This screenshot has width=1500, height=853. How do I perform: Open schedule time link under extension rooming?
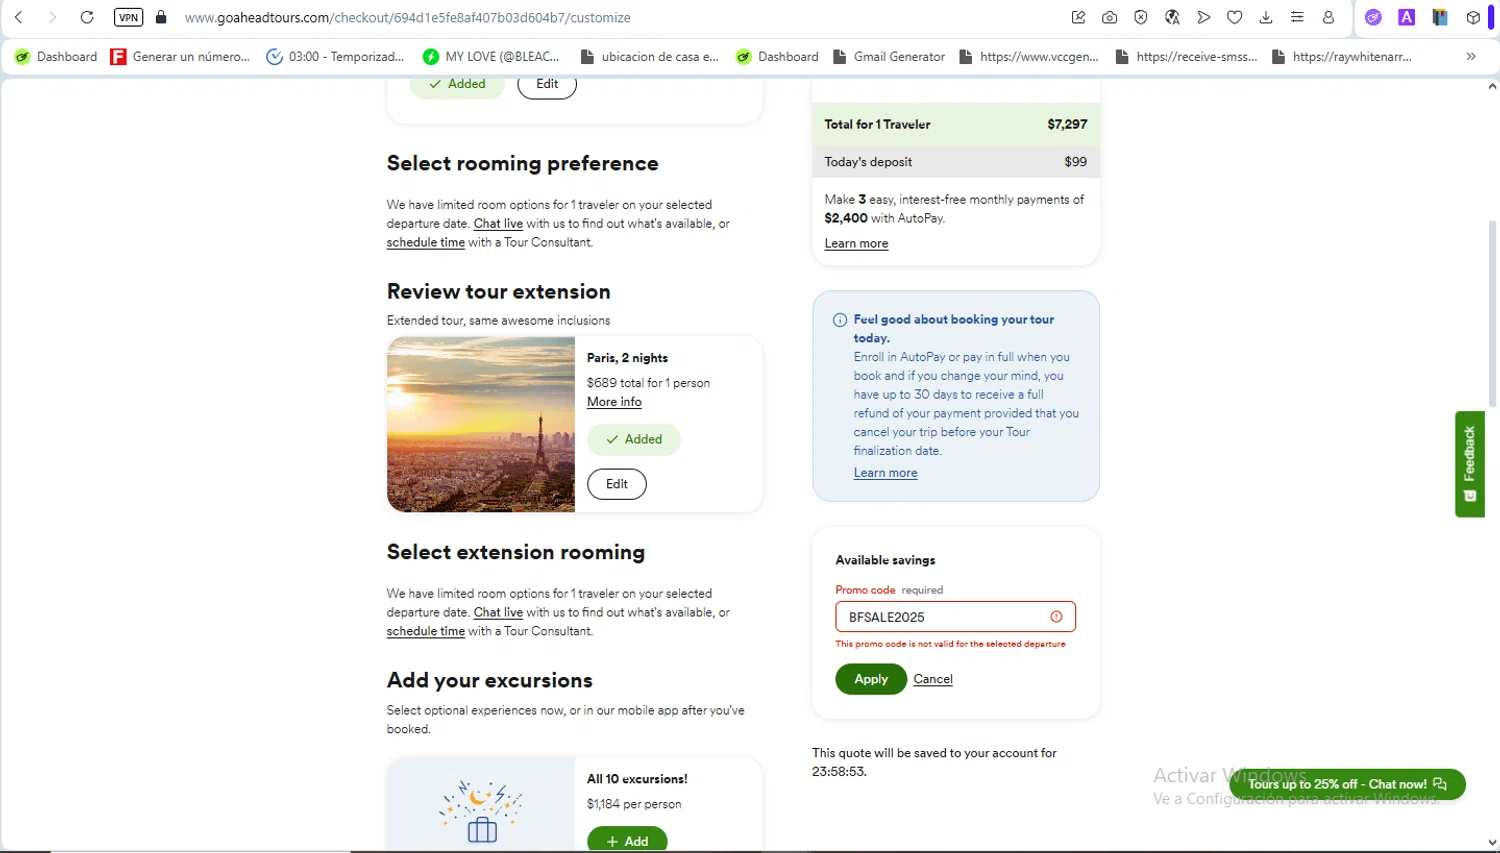(x=426, y=632)
